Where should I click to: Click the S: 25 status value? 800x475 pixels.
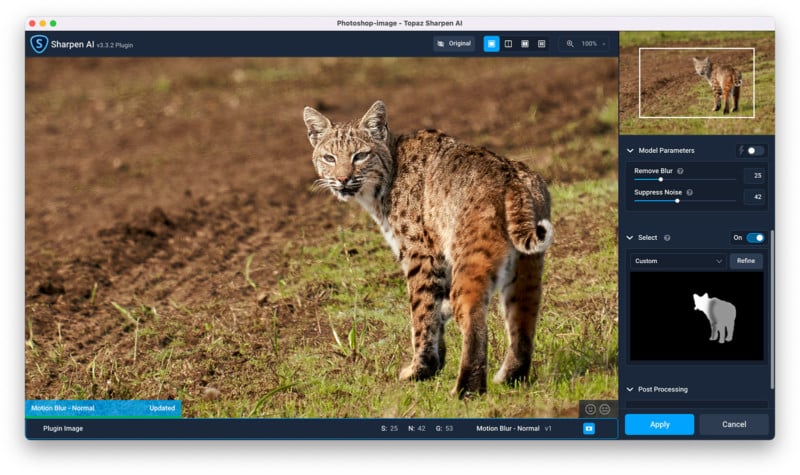pyautogui.click(x=389, y=429)
